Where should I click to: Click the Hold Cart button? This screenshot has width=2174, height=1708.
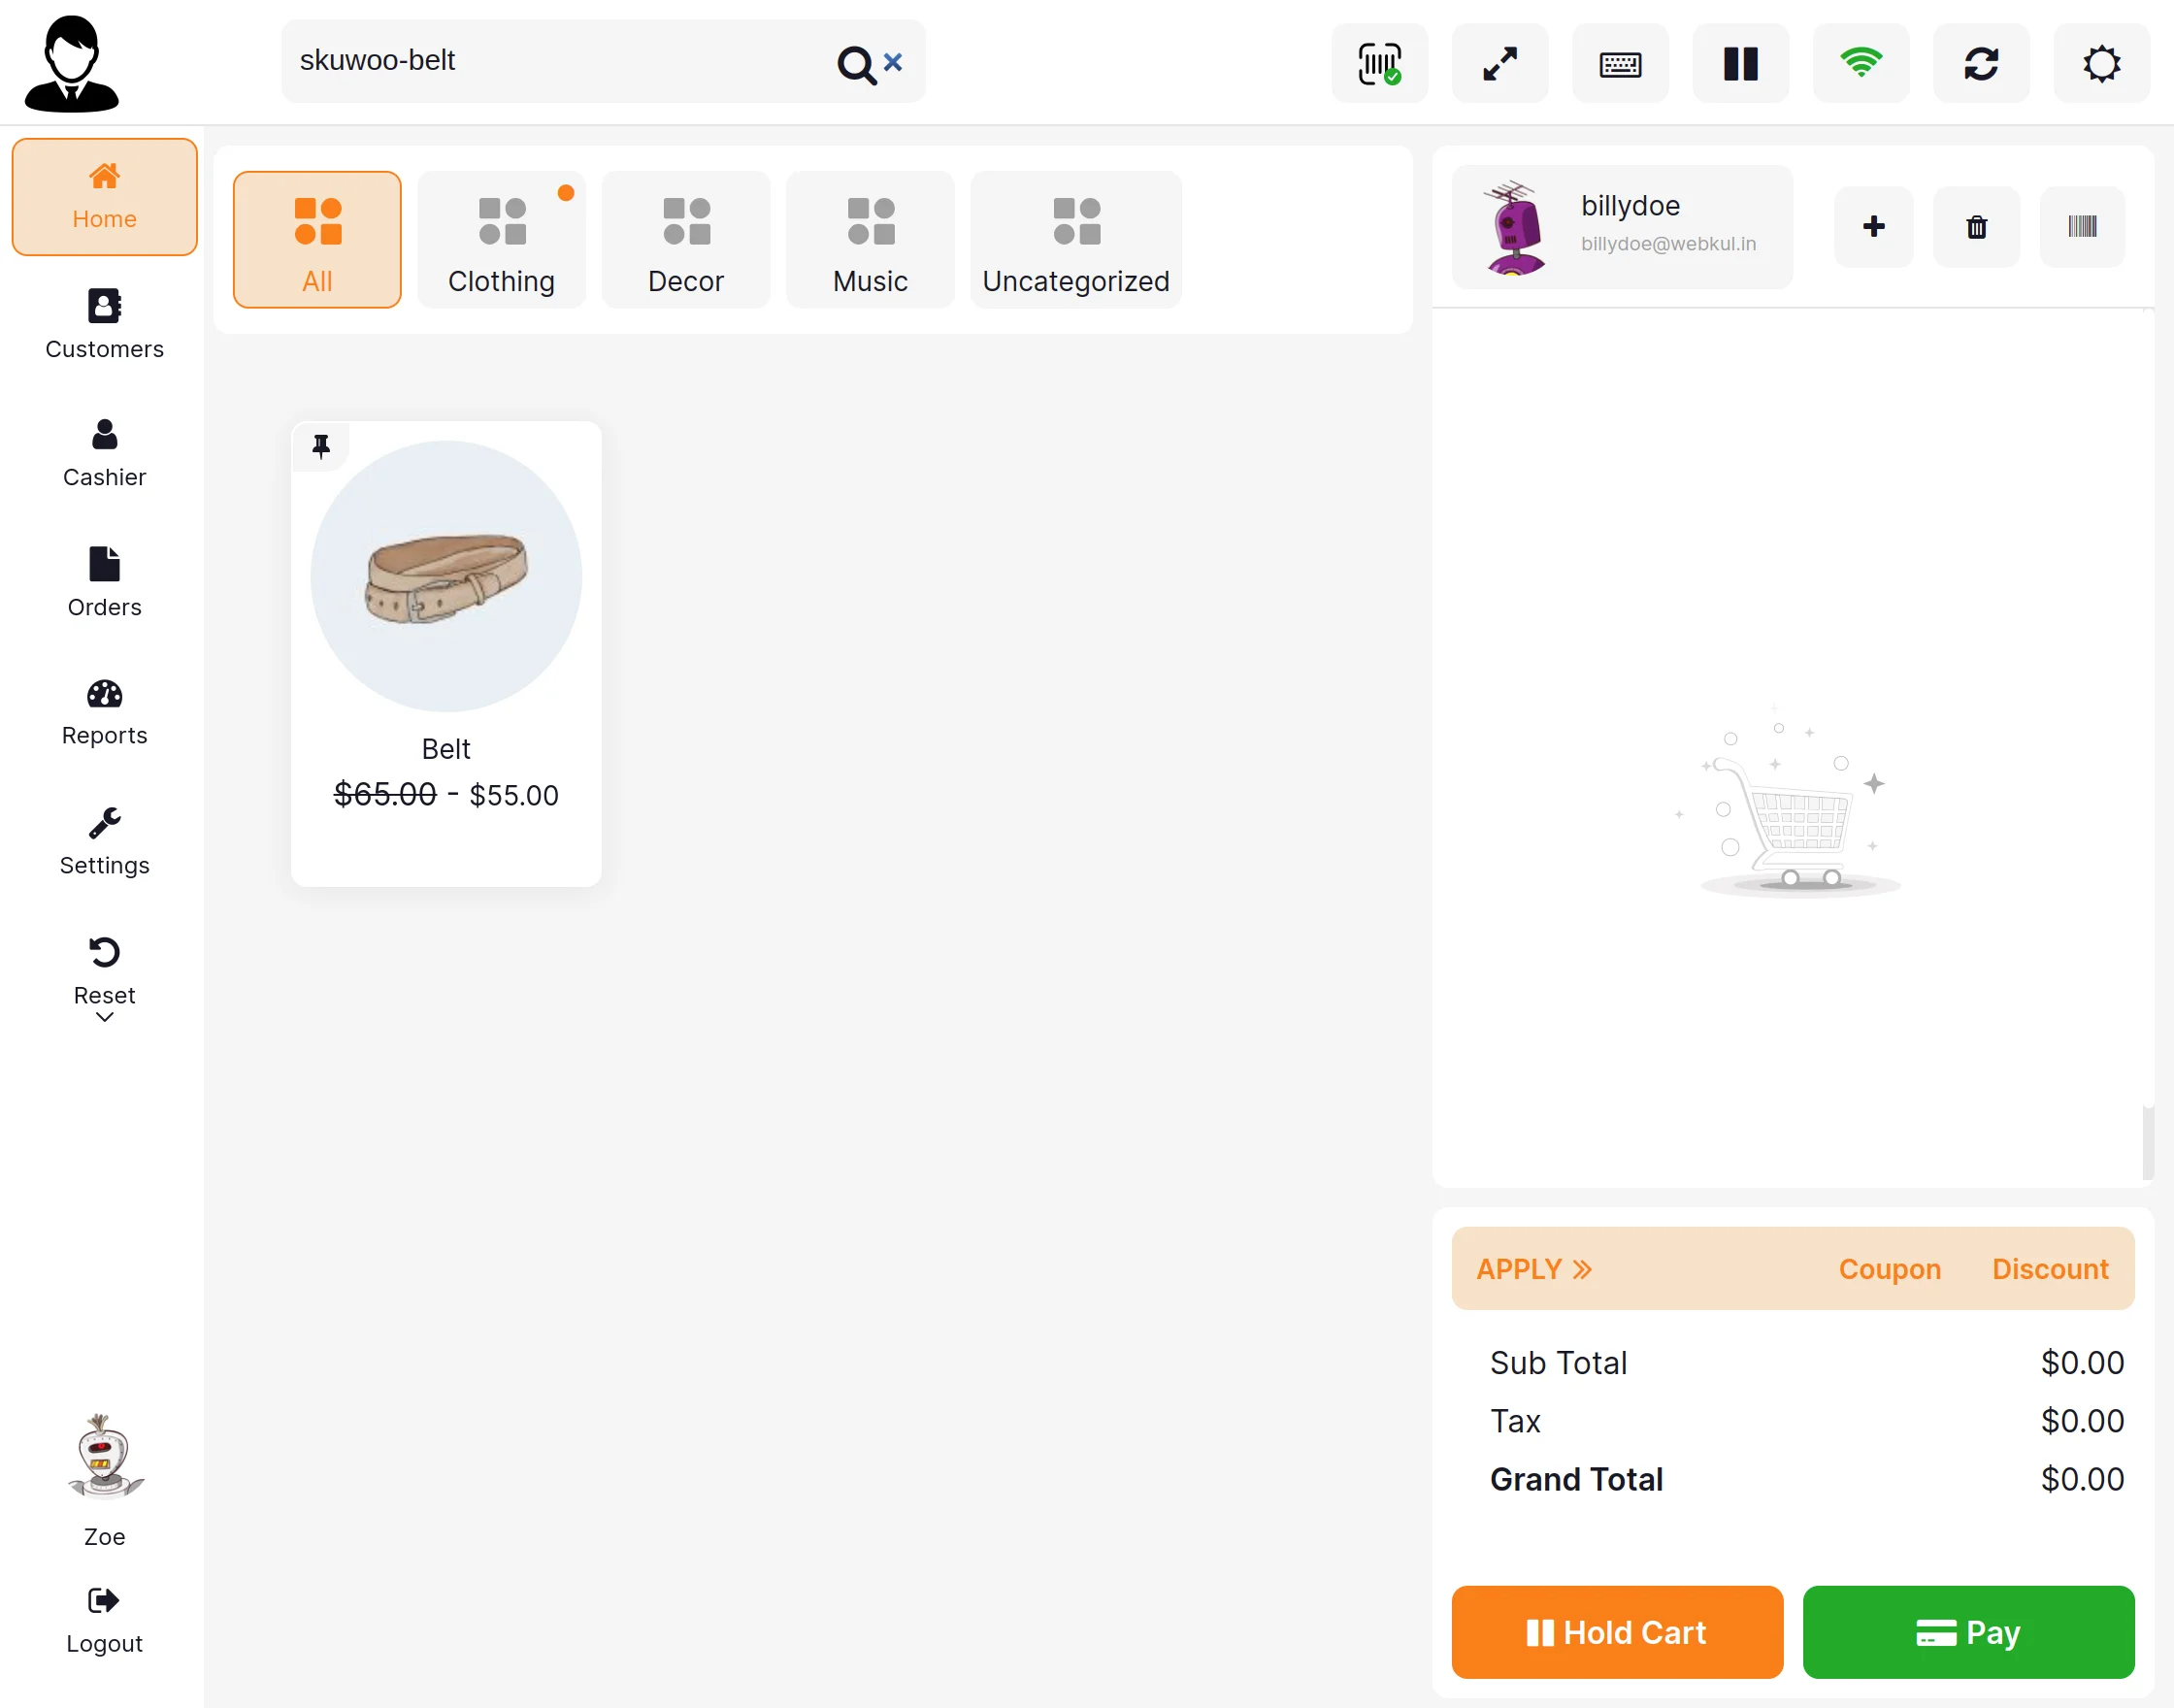coord(1616,1632)
